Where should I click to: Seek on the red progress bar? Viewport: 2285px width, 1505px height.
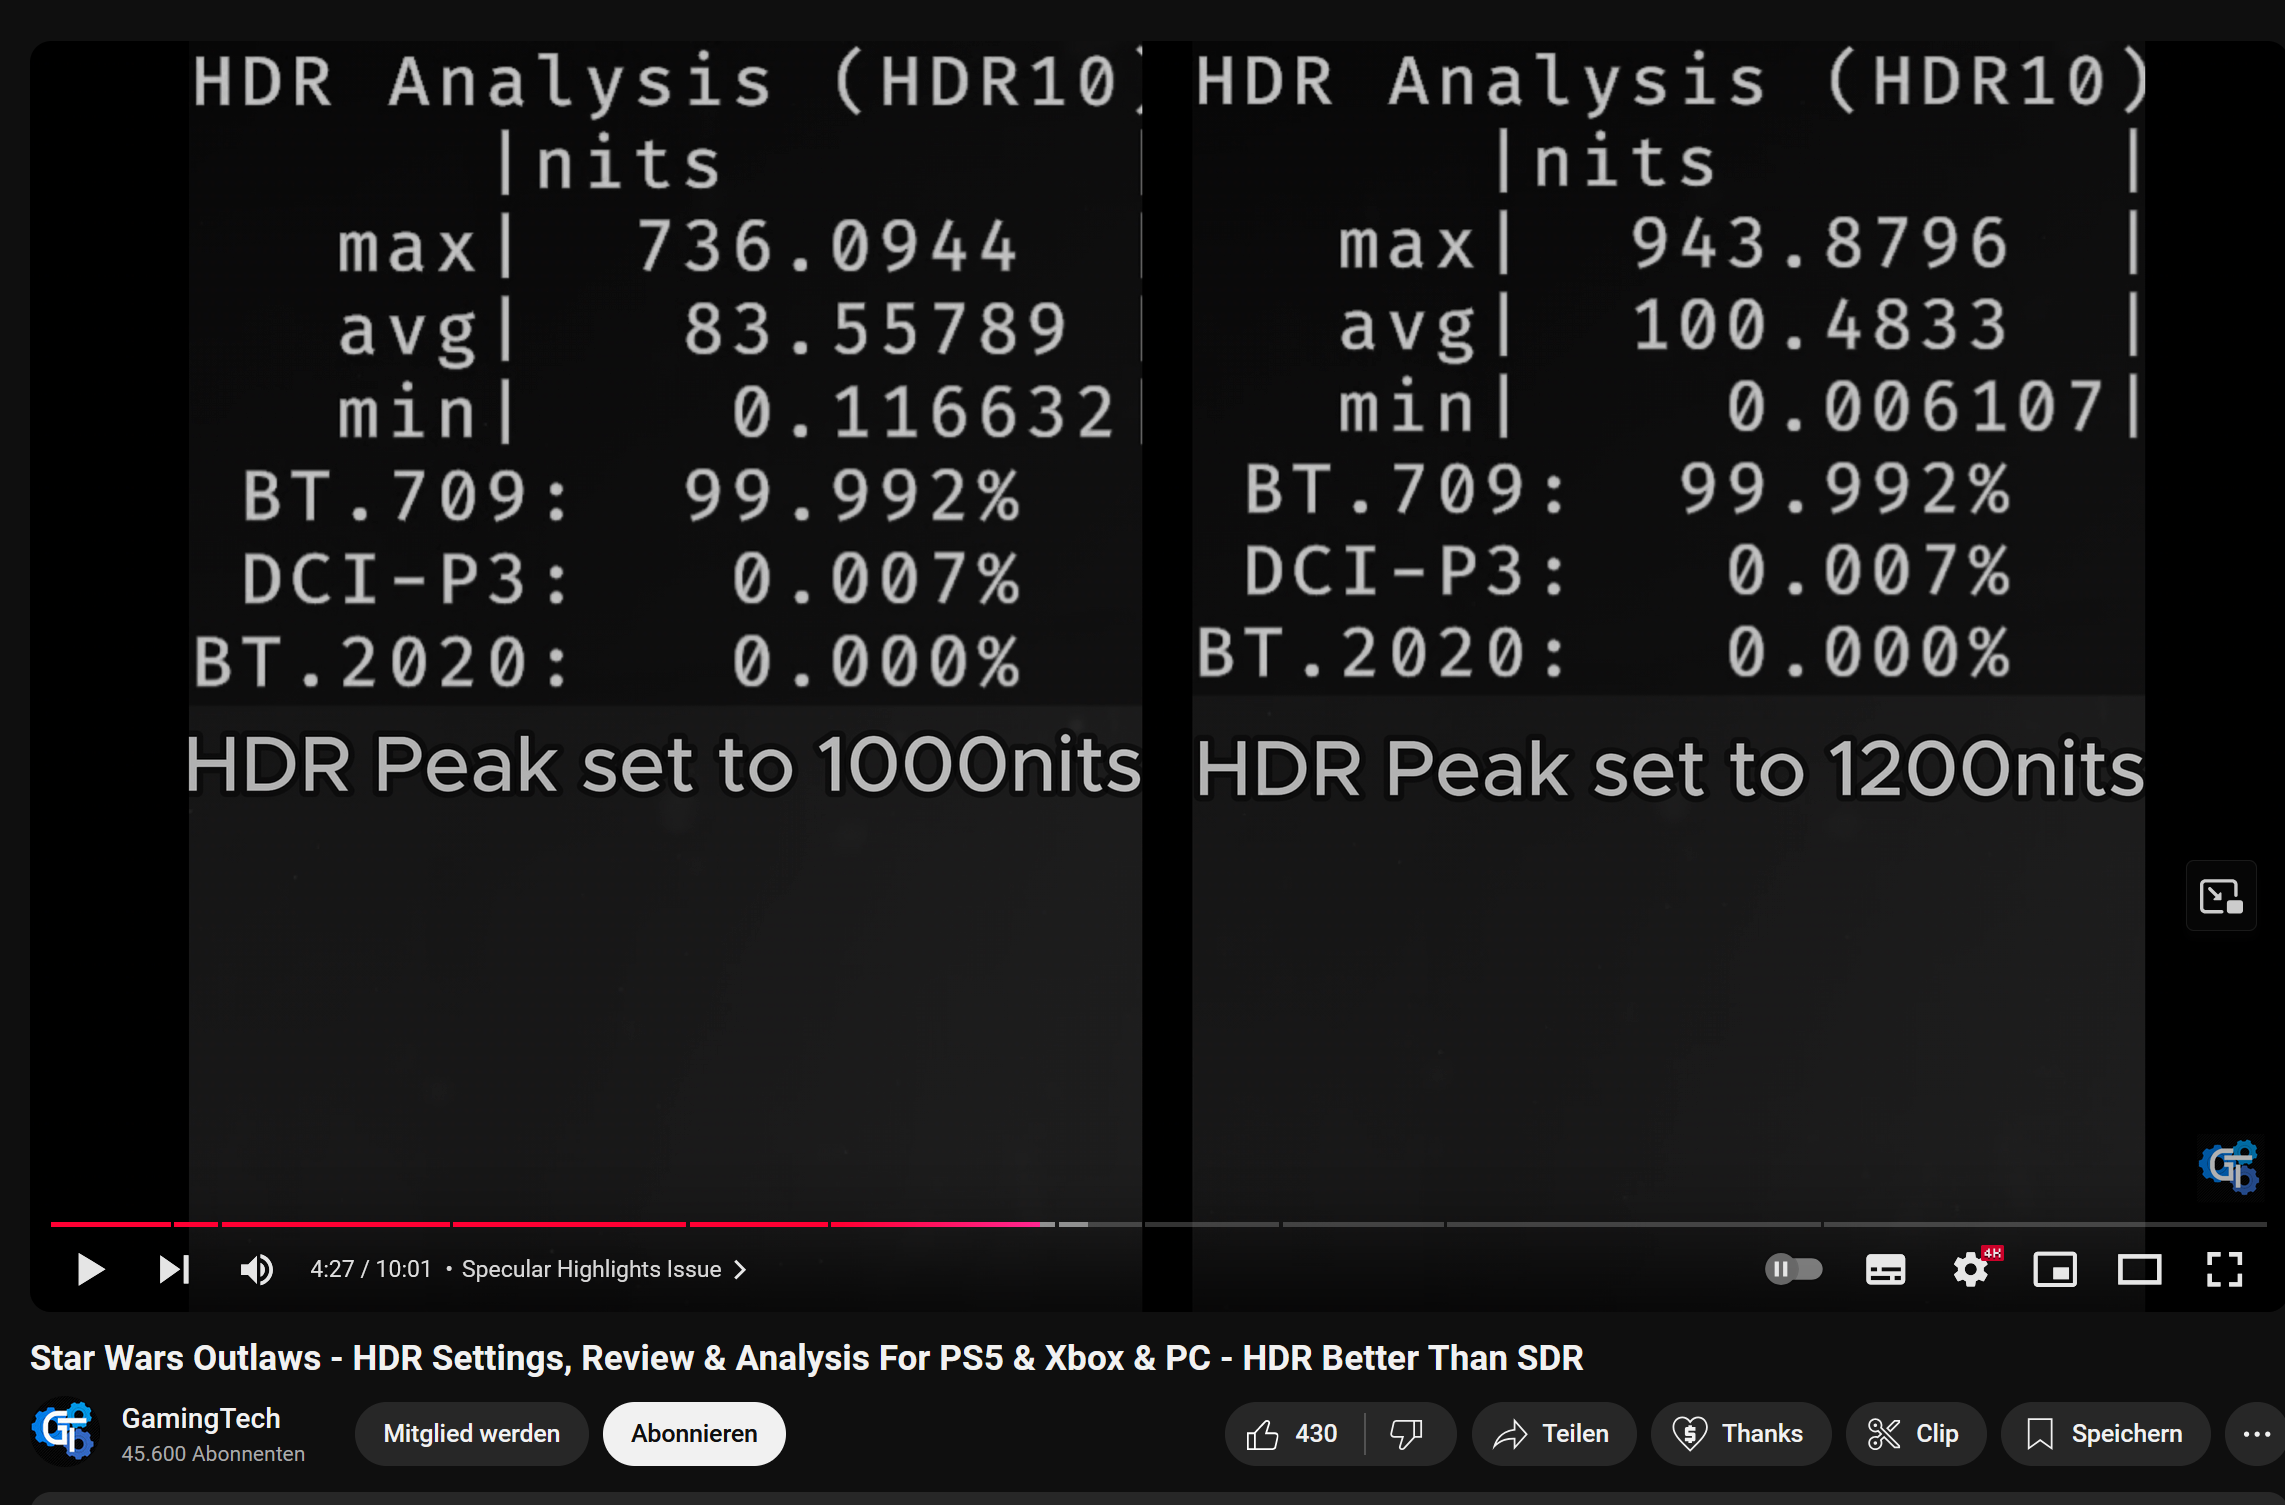point(600,1223)
